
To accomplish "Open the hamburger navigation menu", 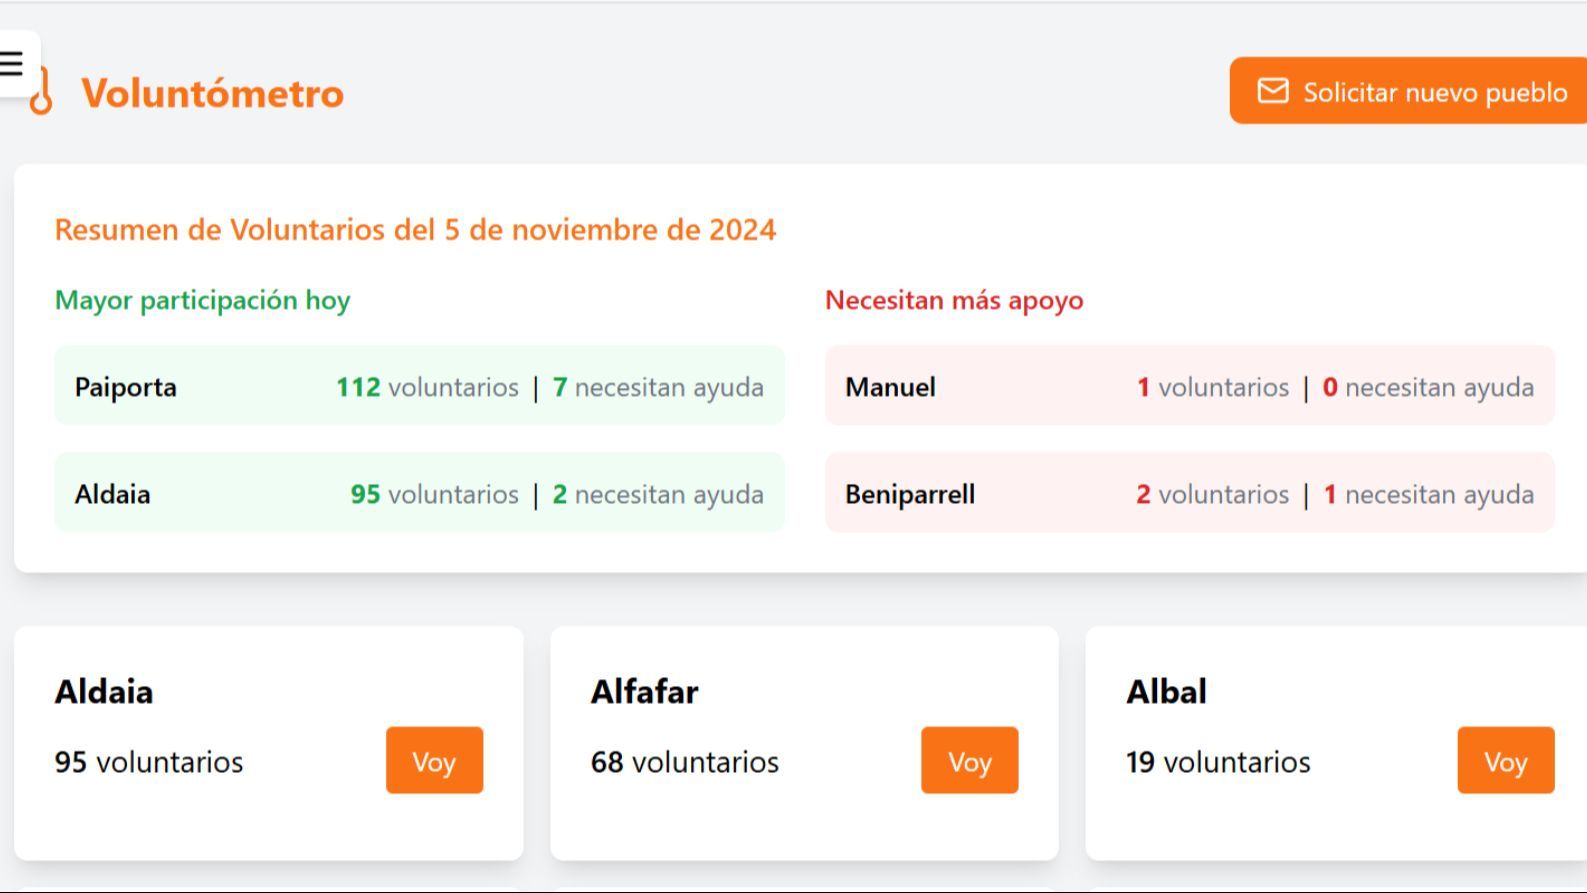I will (x=13, y=63).
